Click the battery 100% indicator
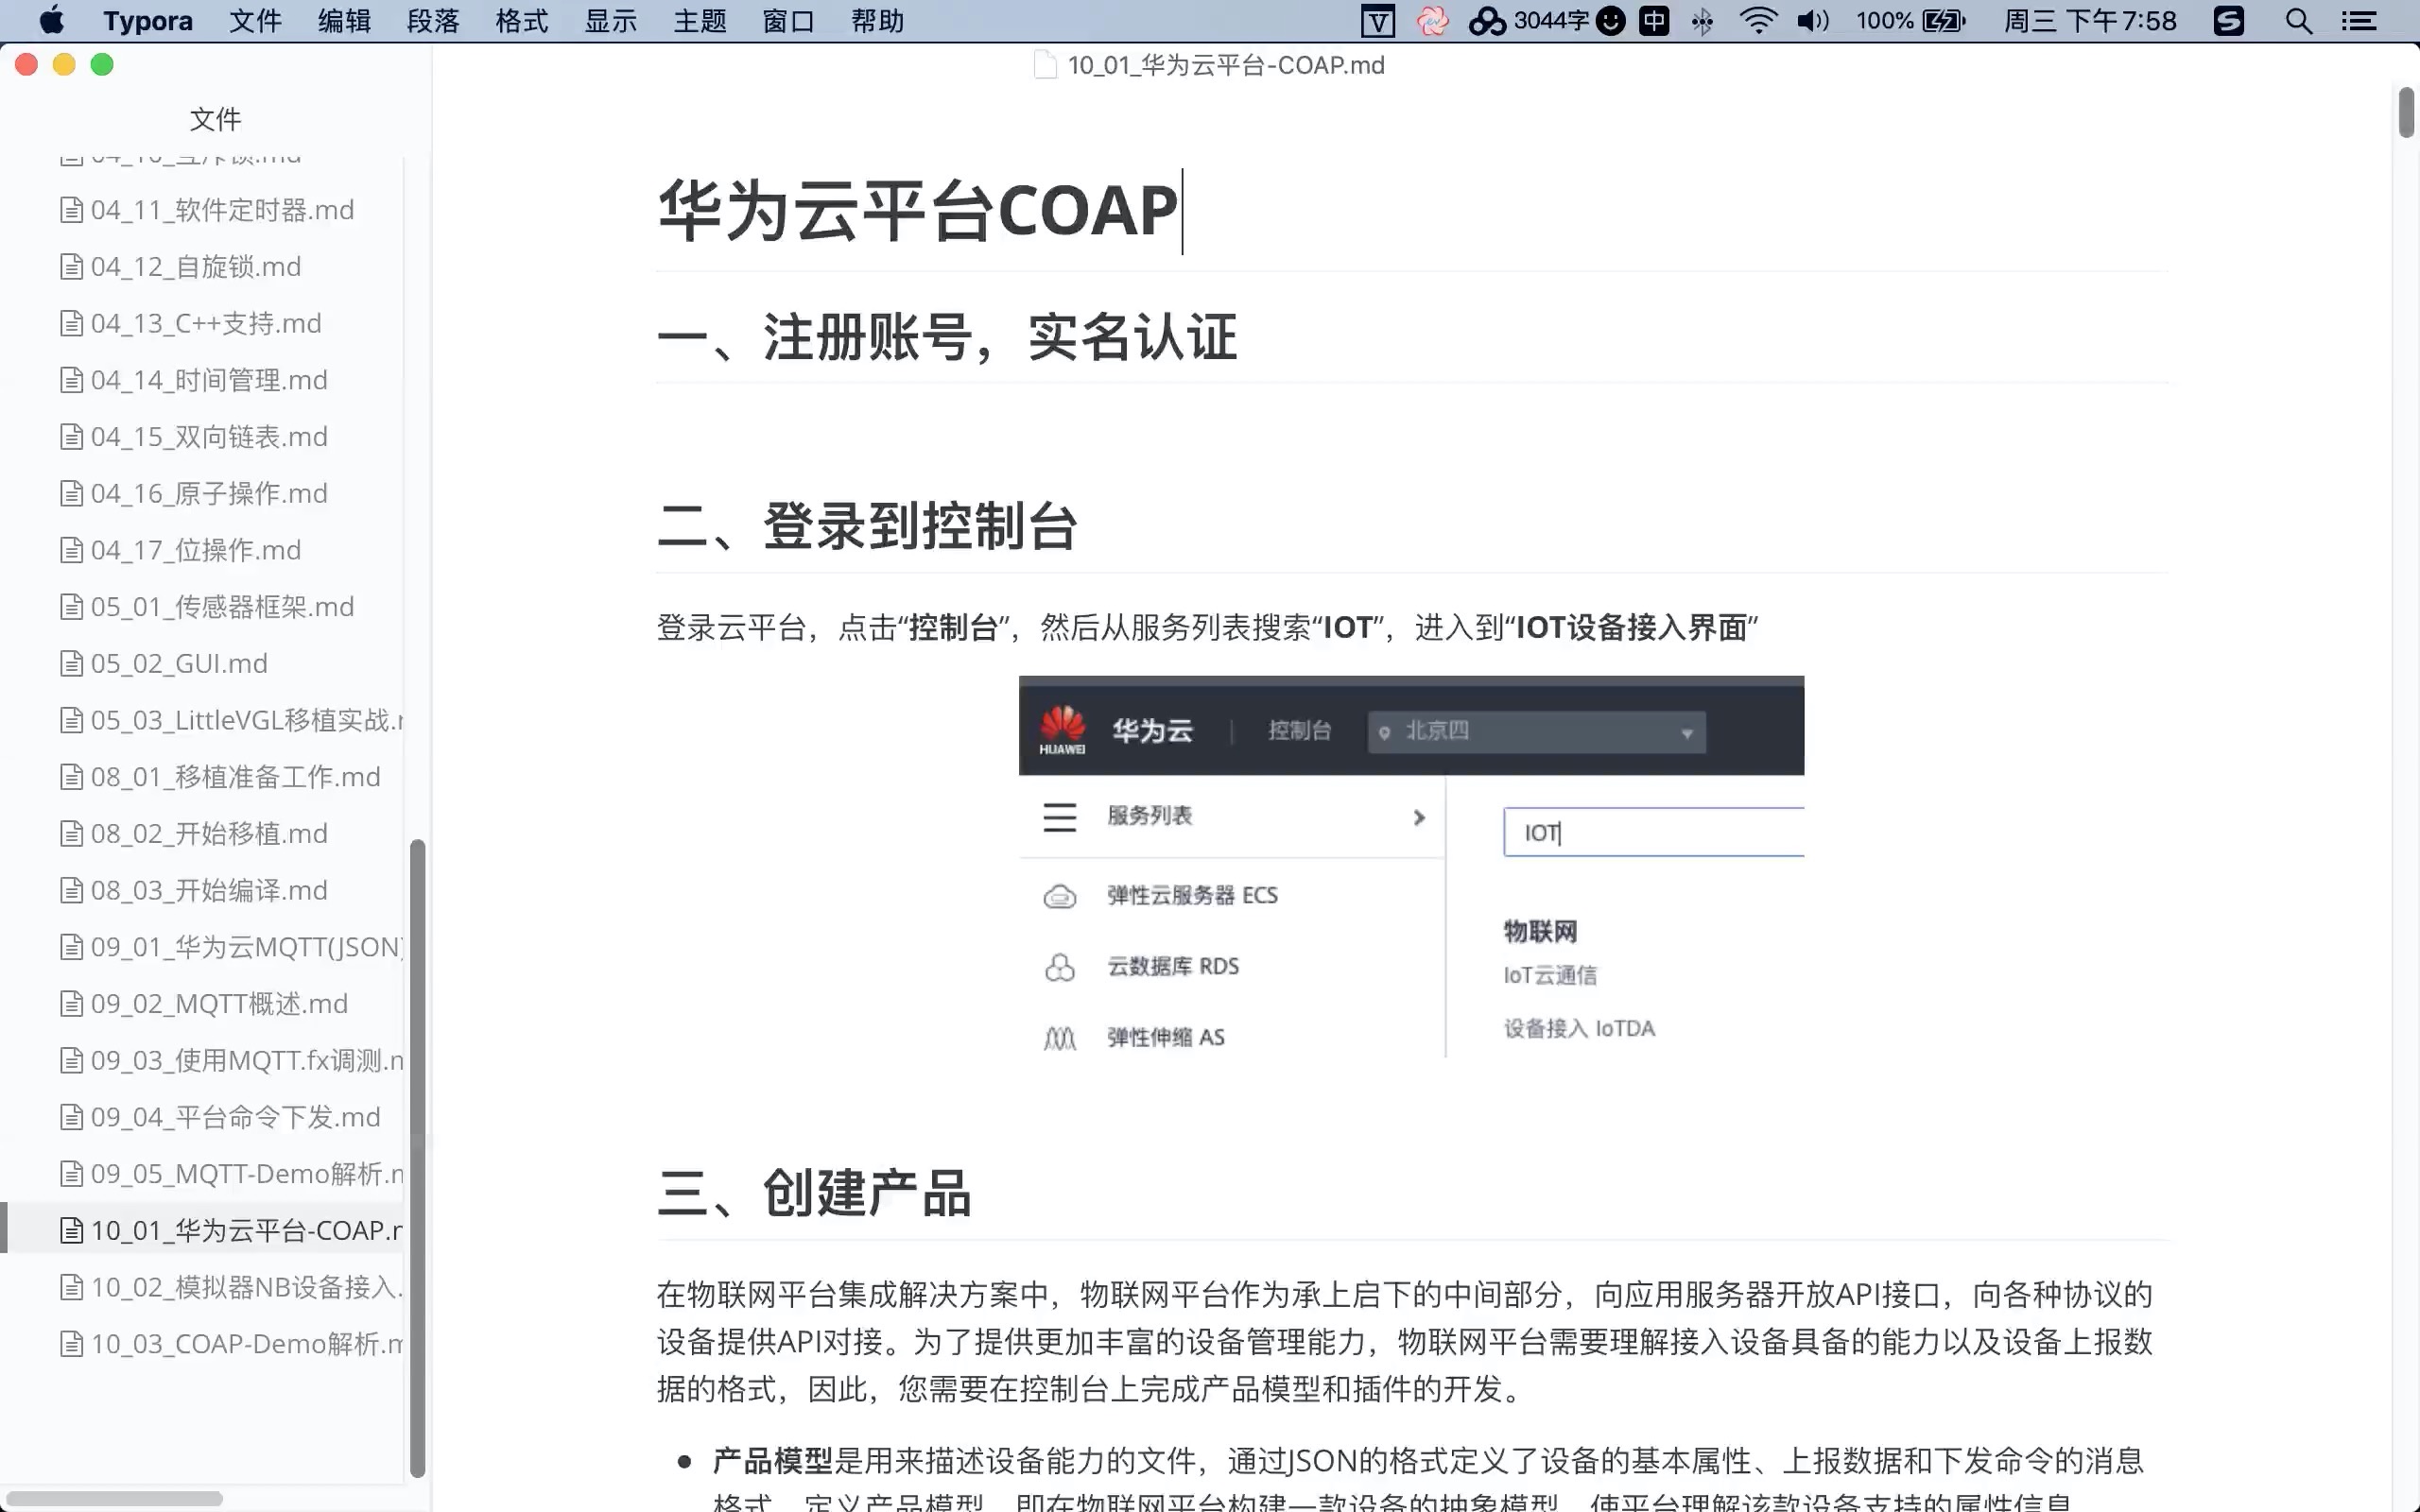Image resolution: width=2420 pixels, height=1512 pixels. point(1911,21)
